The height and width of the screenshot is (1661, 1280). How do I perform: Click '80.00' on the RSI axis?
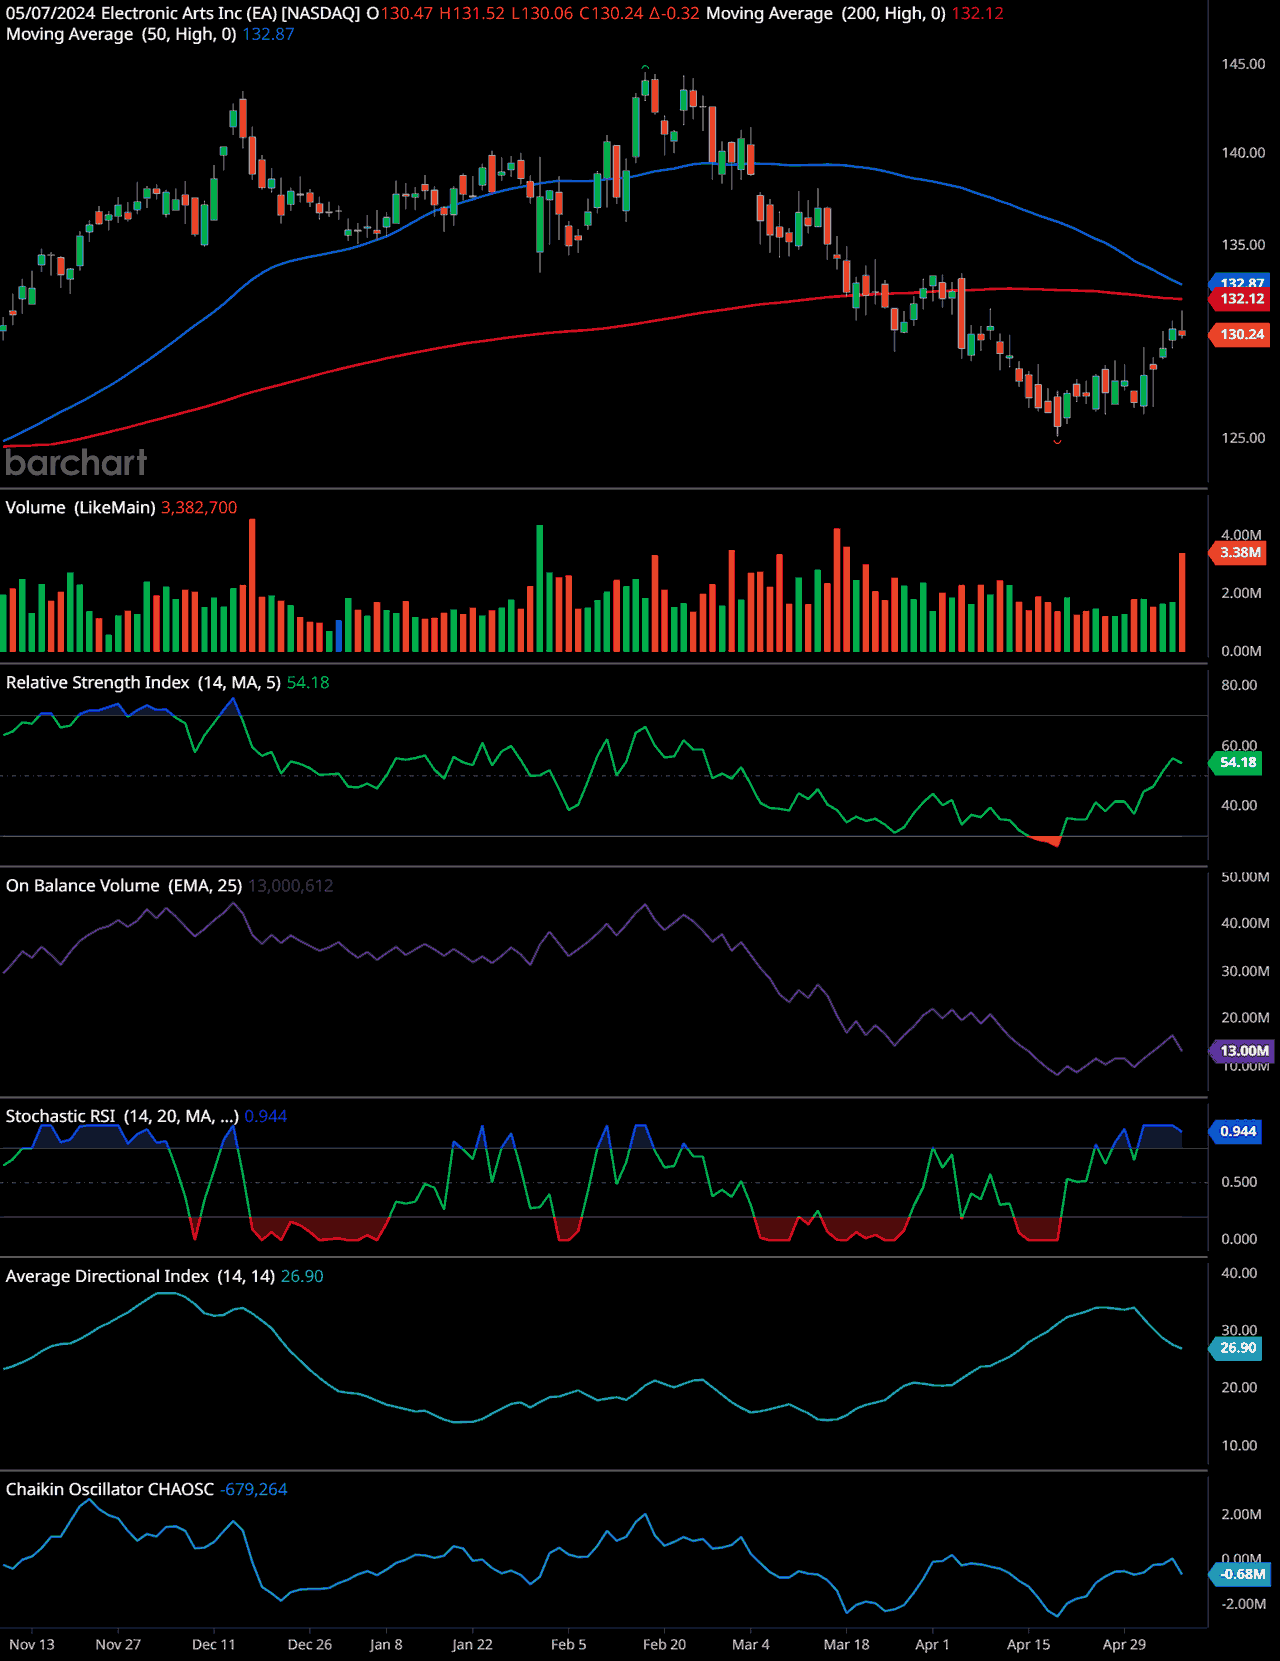(1239, 685)
